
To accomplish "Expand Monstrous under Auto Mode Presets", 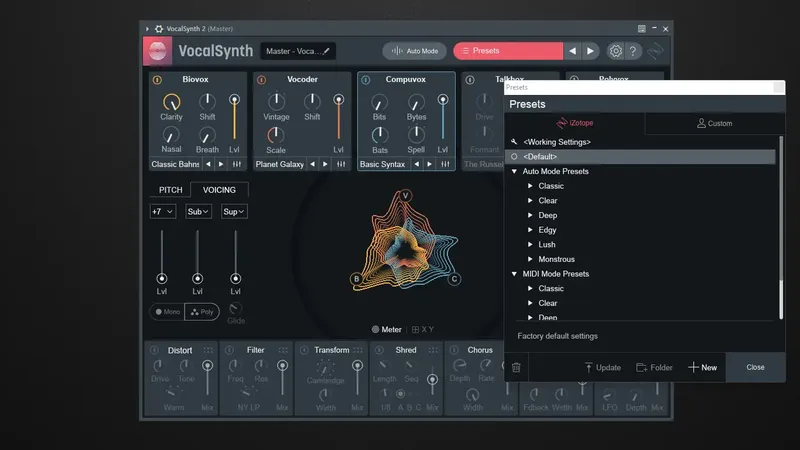I will point(530,259).
